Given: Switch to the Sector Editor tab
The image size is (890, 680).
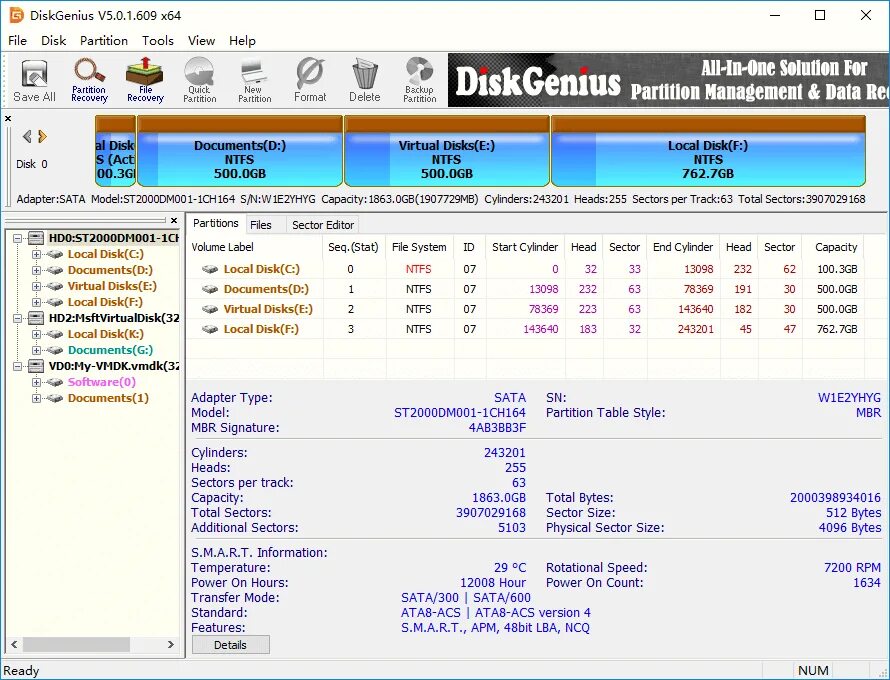Looking at the screenshot, I should (x=323, y=225).
